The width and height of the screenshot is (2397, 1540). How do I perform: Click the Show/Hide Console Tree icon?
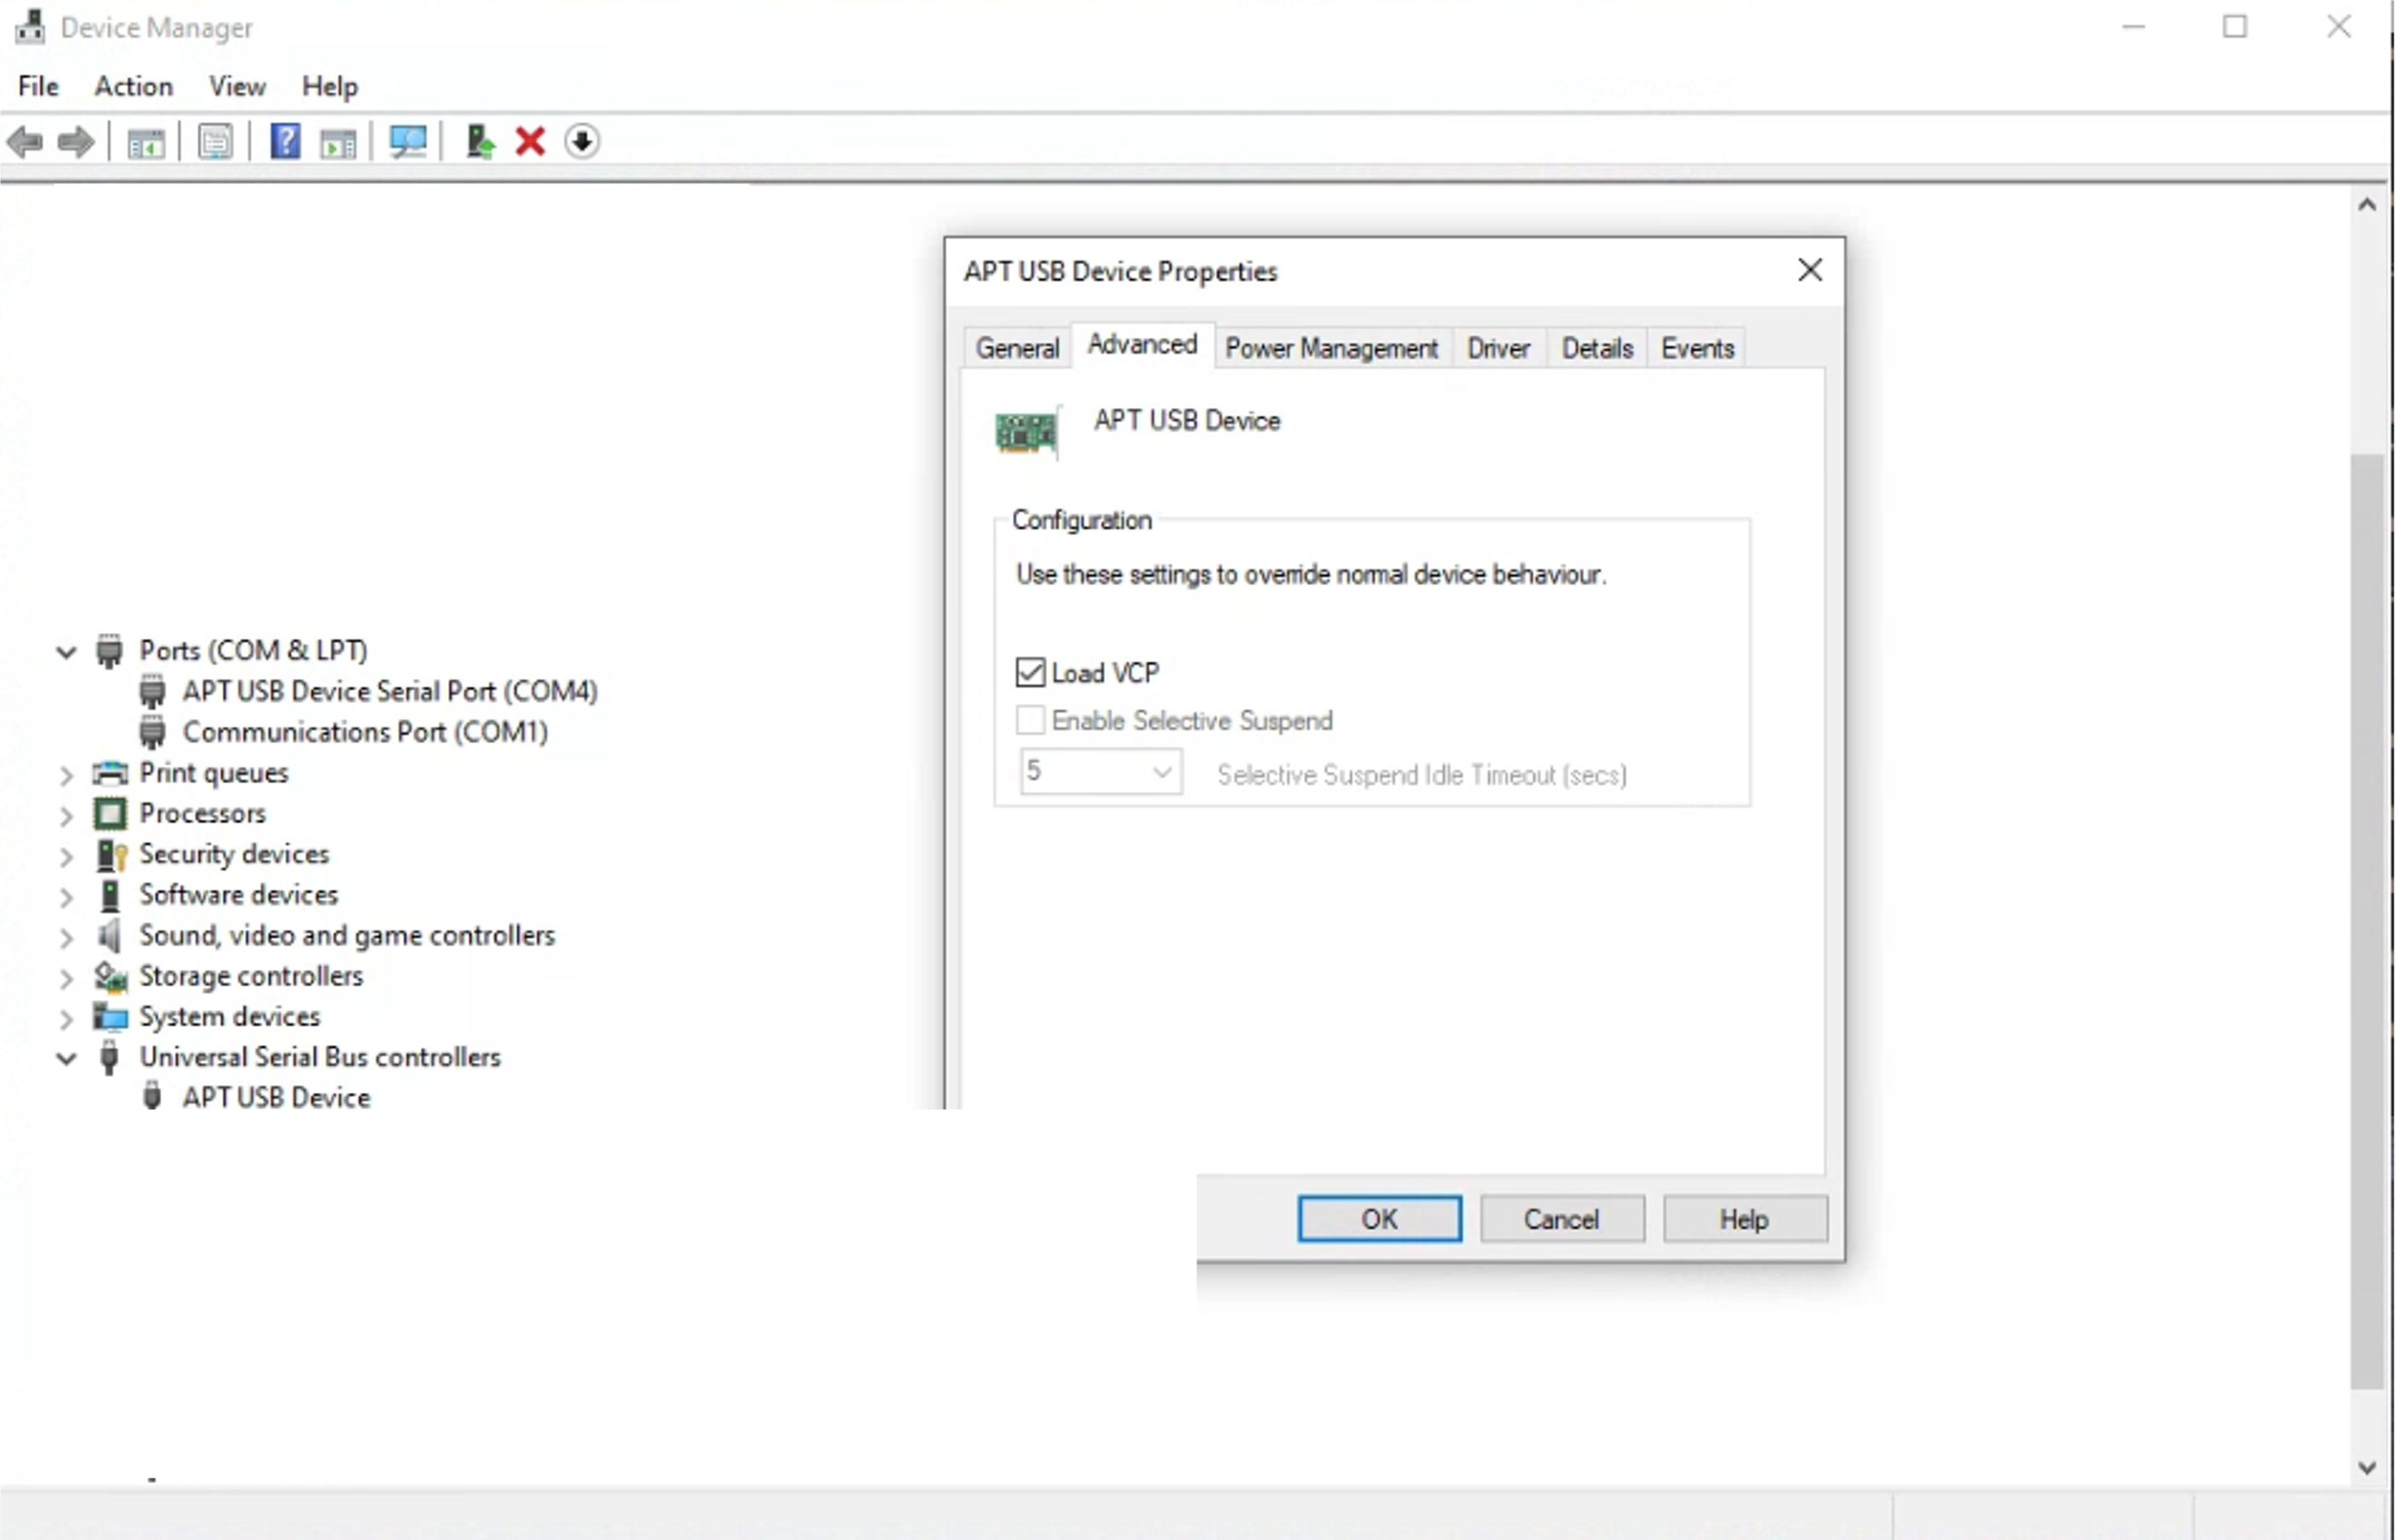pyautogui.click(x=146, y=142)
